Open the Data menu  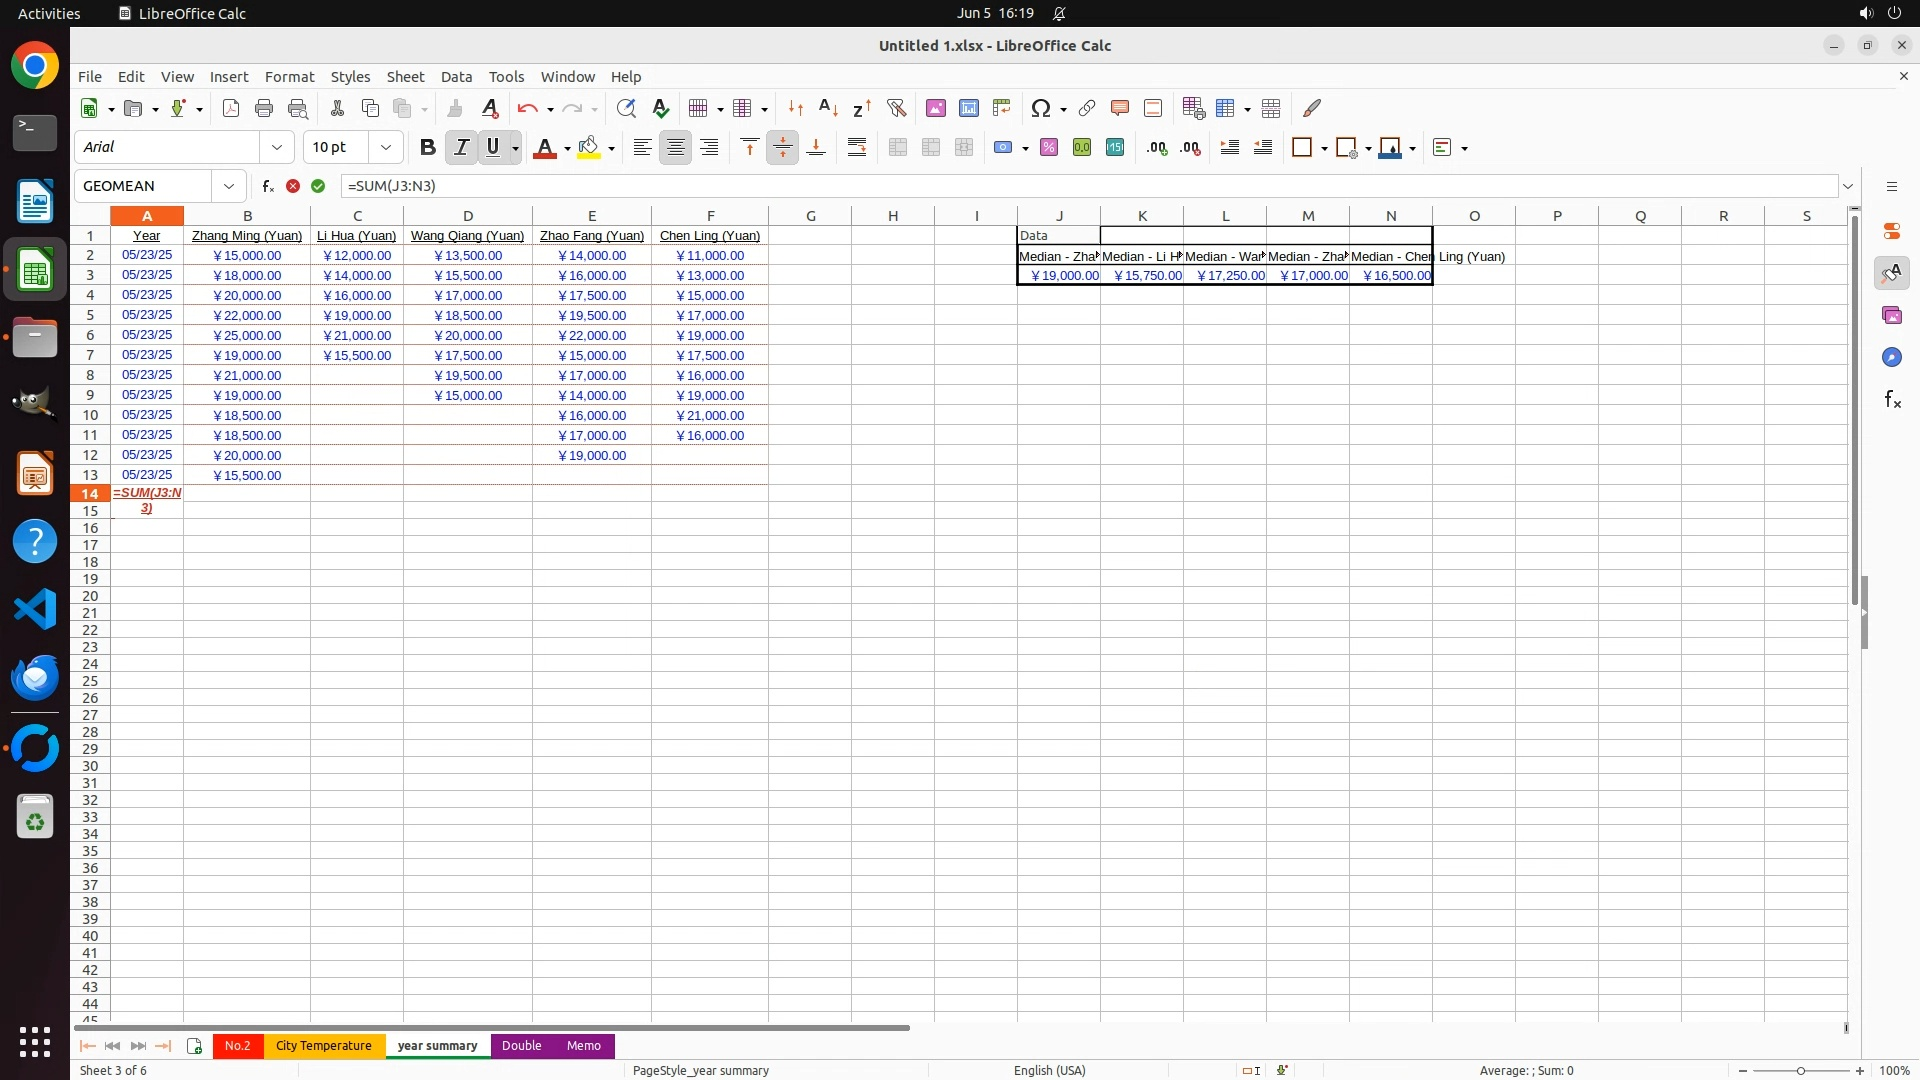[456, 77]
